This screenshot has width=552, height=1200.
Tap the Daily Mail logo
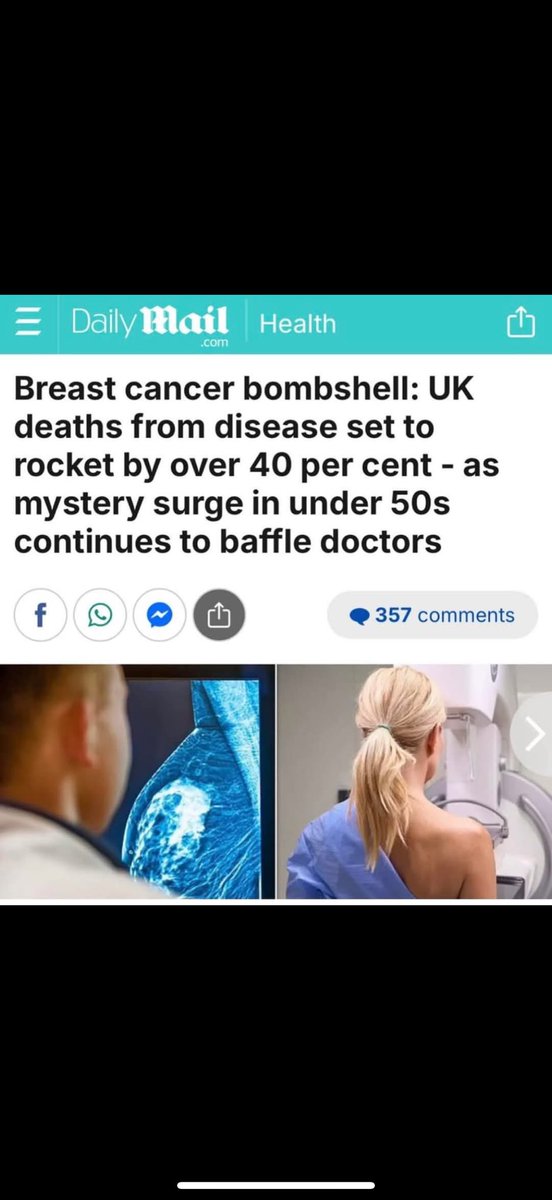150,323
